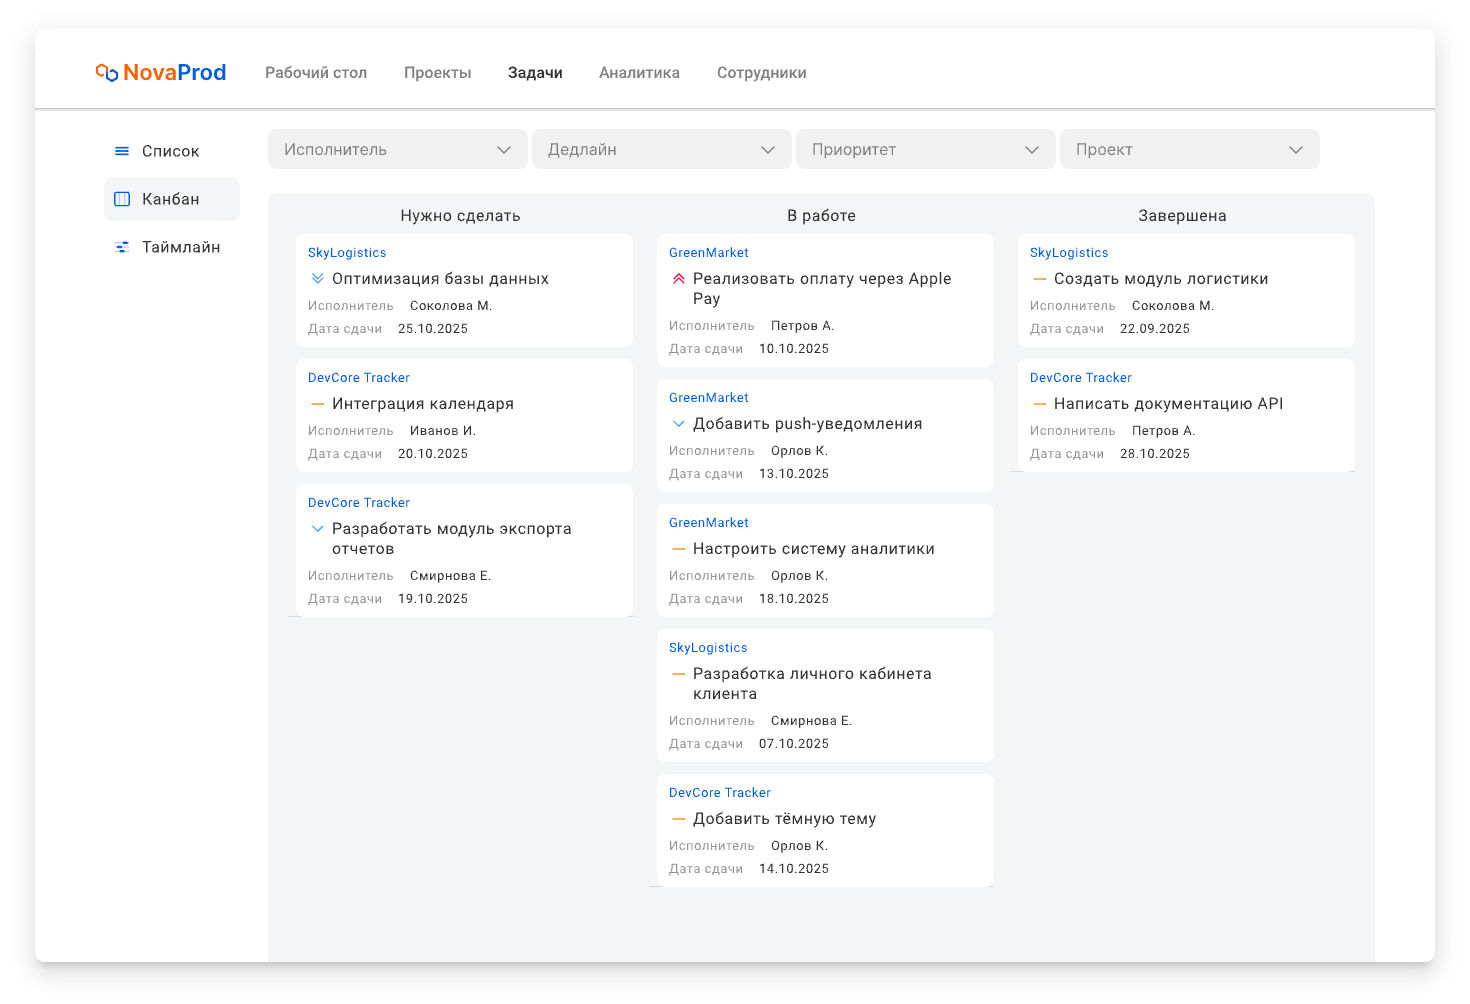Open task Разработать модуль экспорта отчетов
This screenshot has height=1004, width=1470.
click(x=452, y=539)
